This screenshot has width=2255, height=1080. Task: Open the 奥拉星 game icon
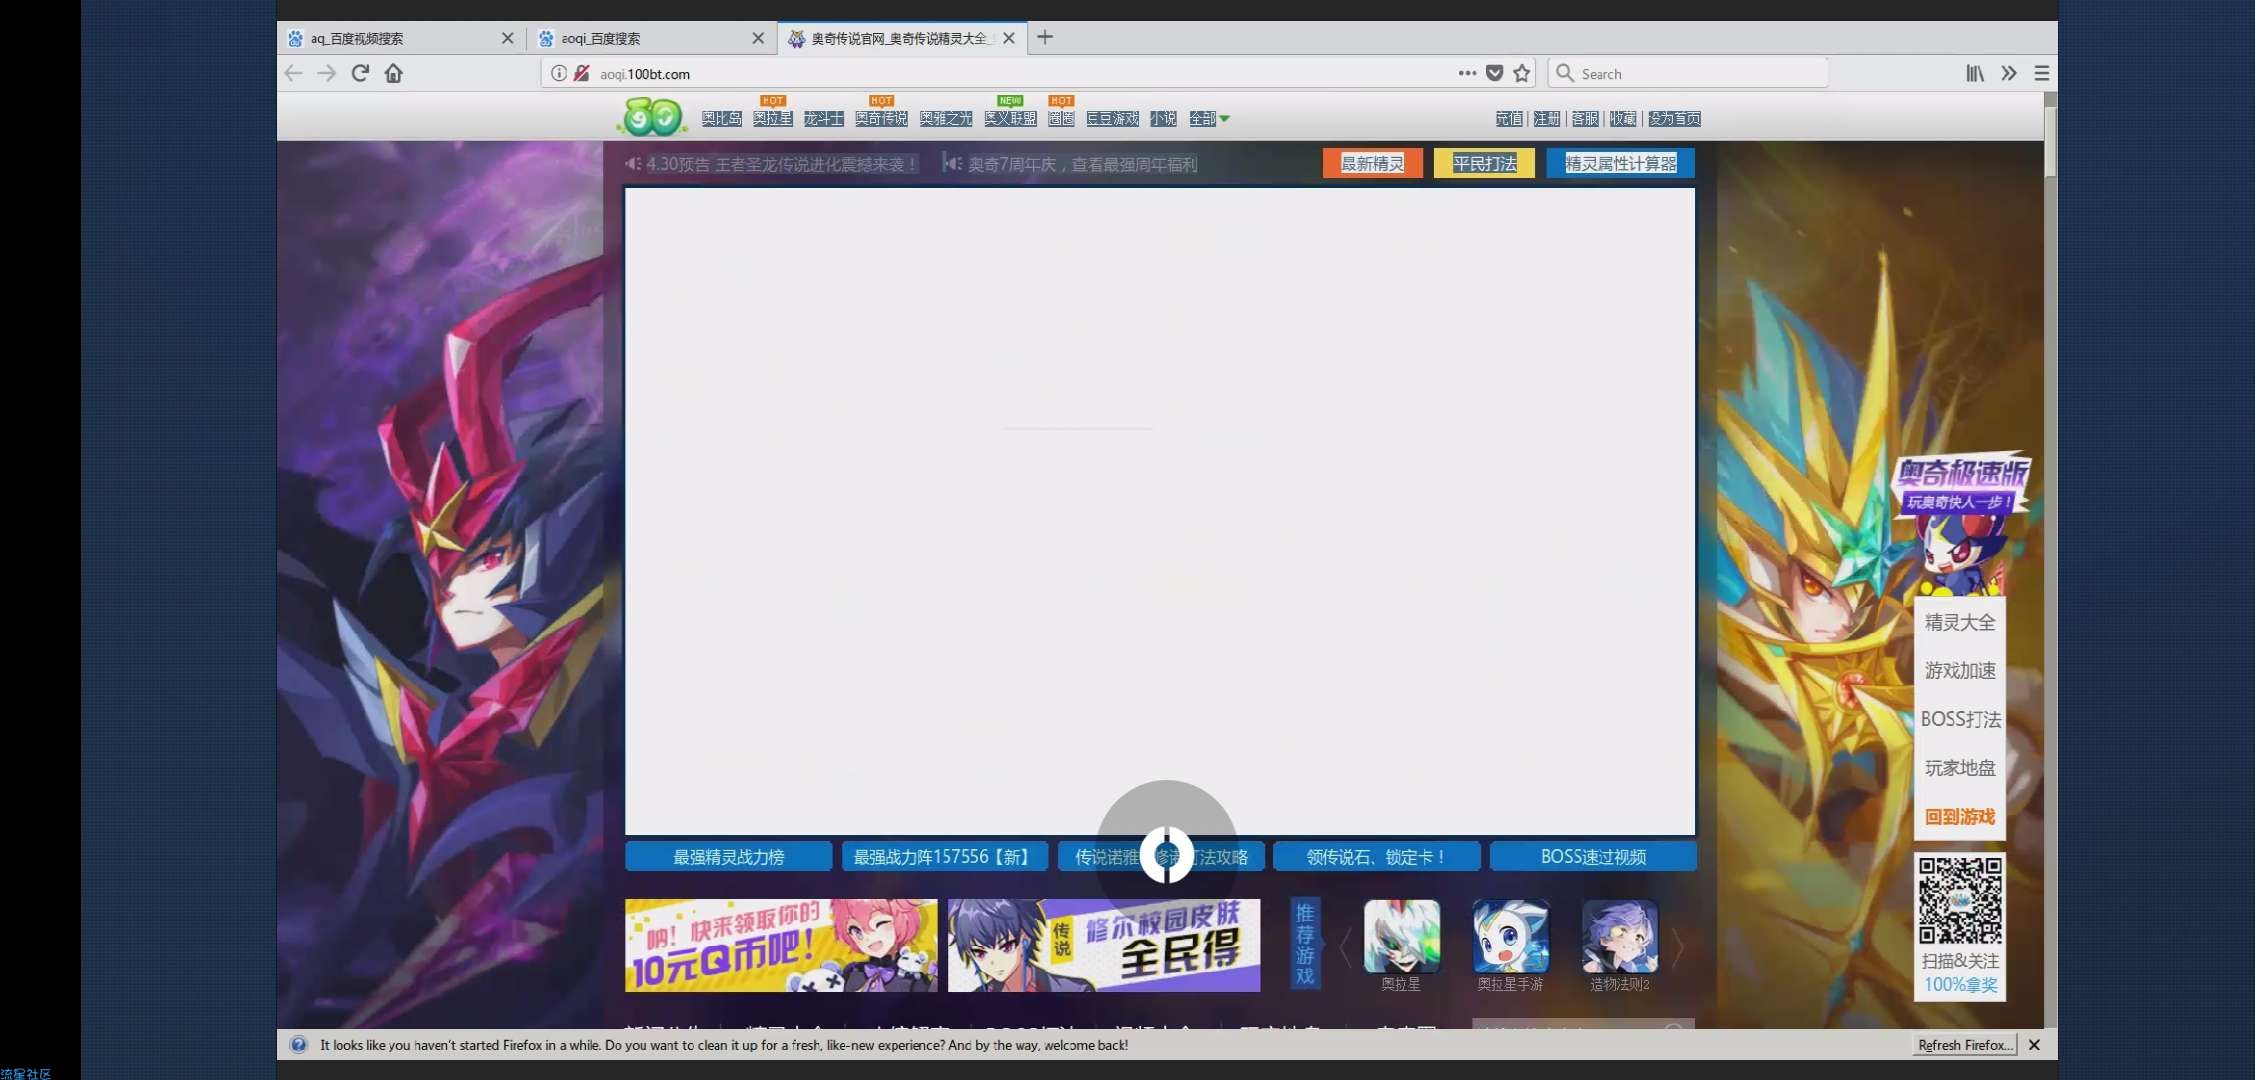[x=1401, y=937]
